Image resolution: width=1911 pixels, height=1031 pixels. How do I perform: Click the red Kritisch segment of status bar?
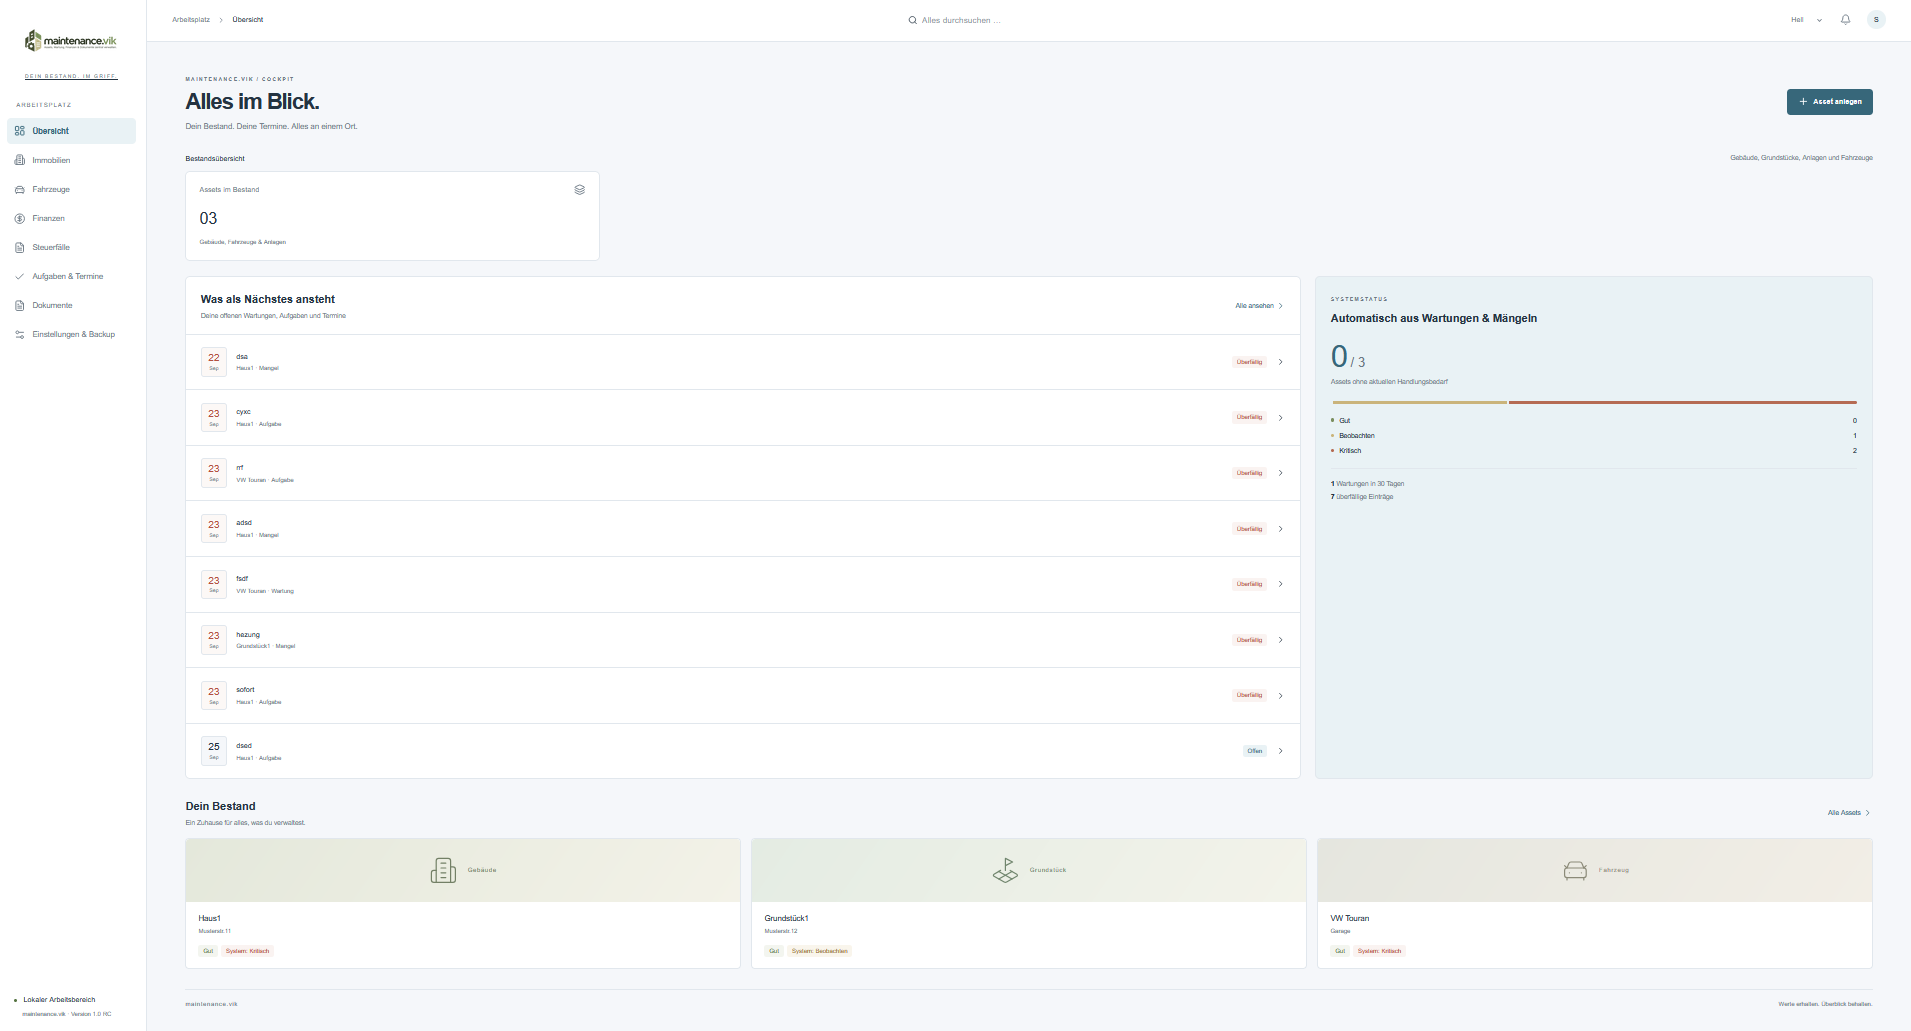(x=1683, y=402)
